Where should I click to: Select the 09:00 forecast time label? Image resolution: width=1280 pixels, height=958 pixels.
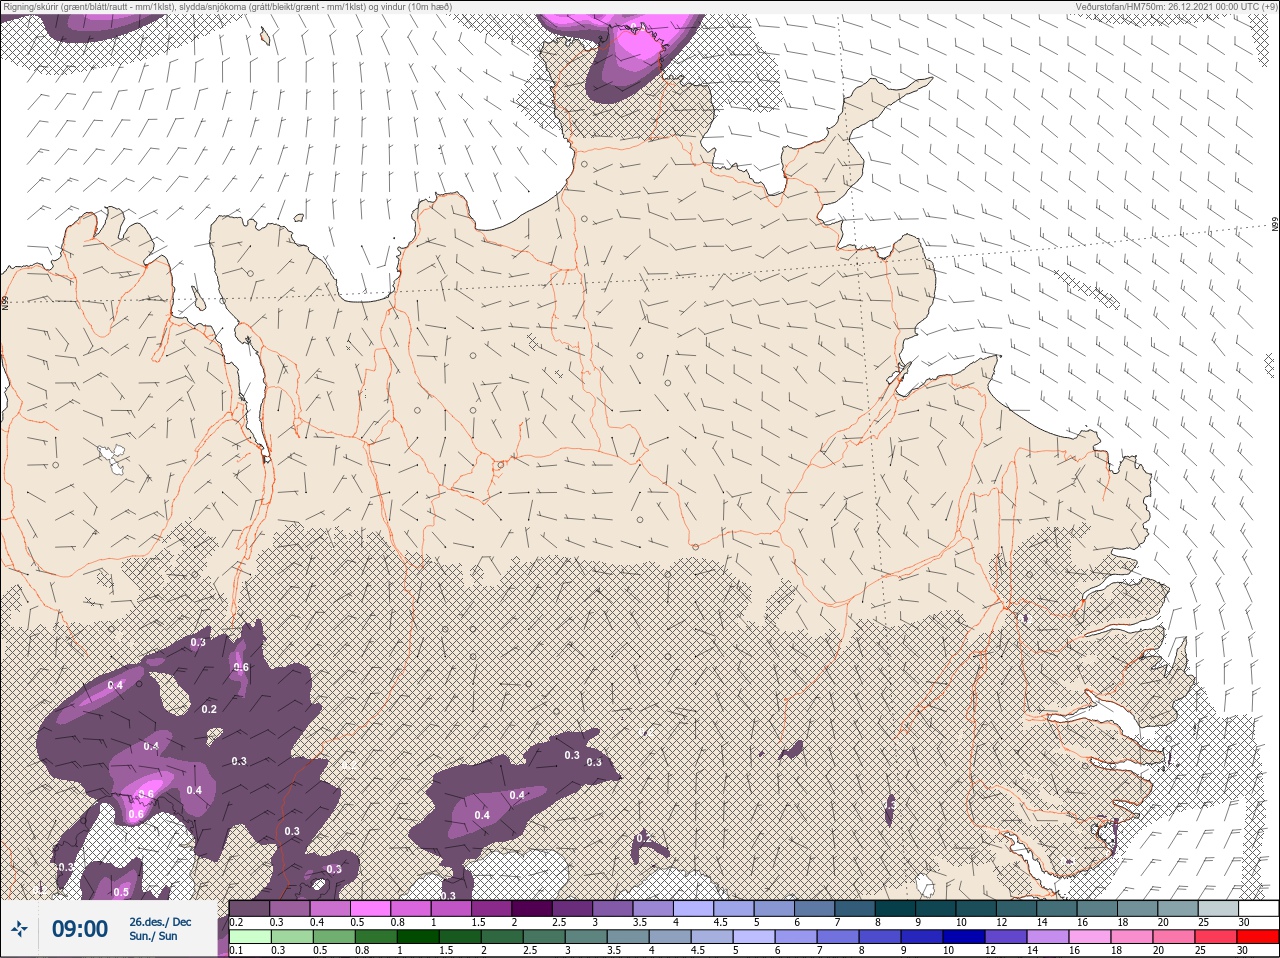79,930
